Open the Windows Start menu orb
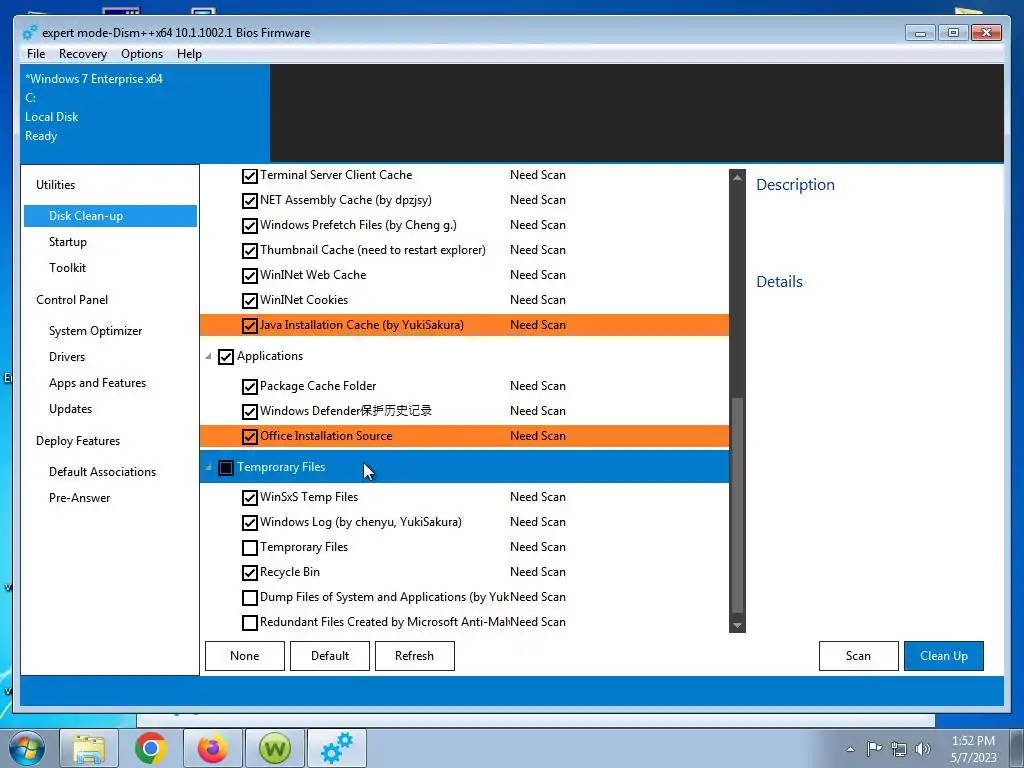The height and width of the screenshot is (768, 1024). coord(27,748)
